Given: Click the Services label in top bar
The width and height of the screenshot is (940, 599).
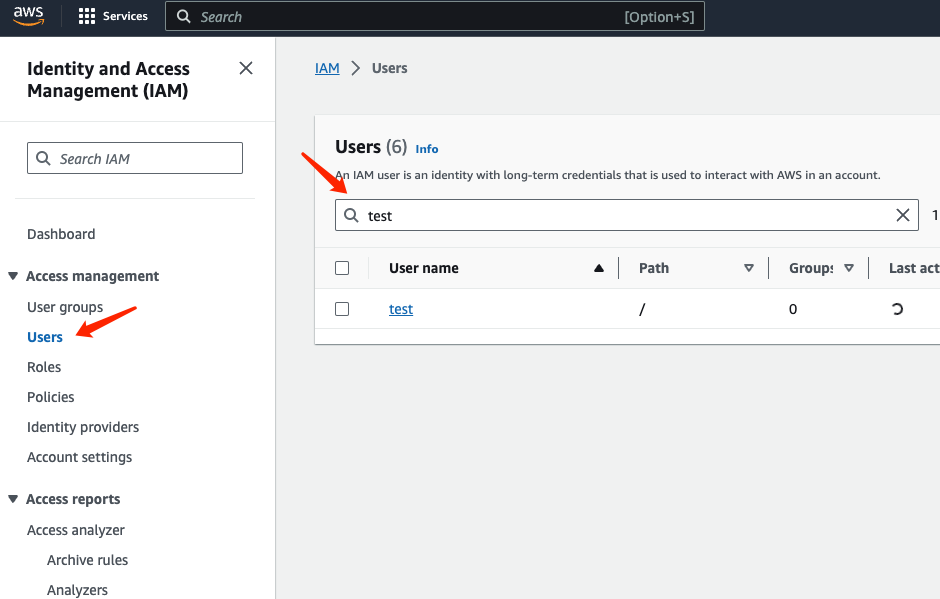Looking at the screenshot, I should 125,16.
